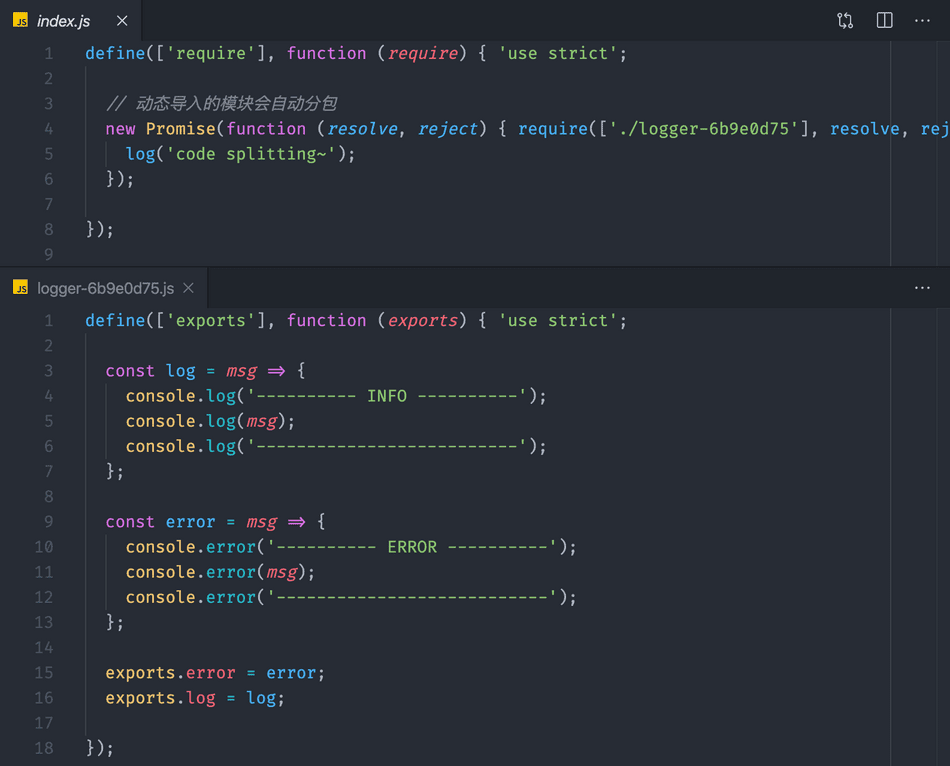Click line number 18 in logger file gutter
This screenshot has height=766, width=950.
[x=44, y=748]
